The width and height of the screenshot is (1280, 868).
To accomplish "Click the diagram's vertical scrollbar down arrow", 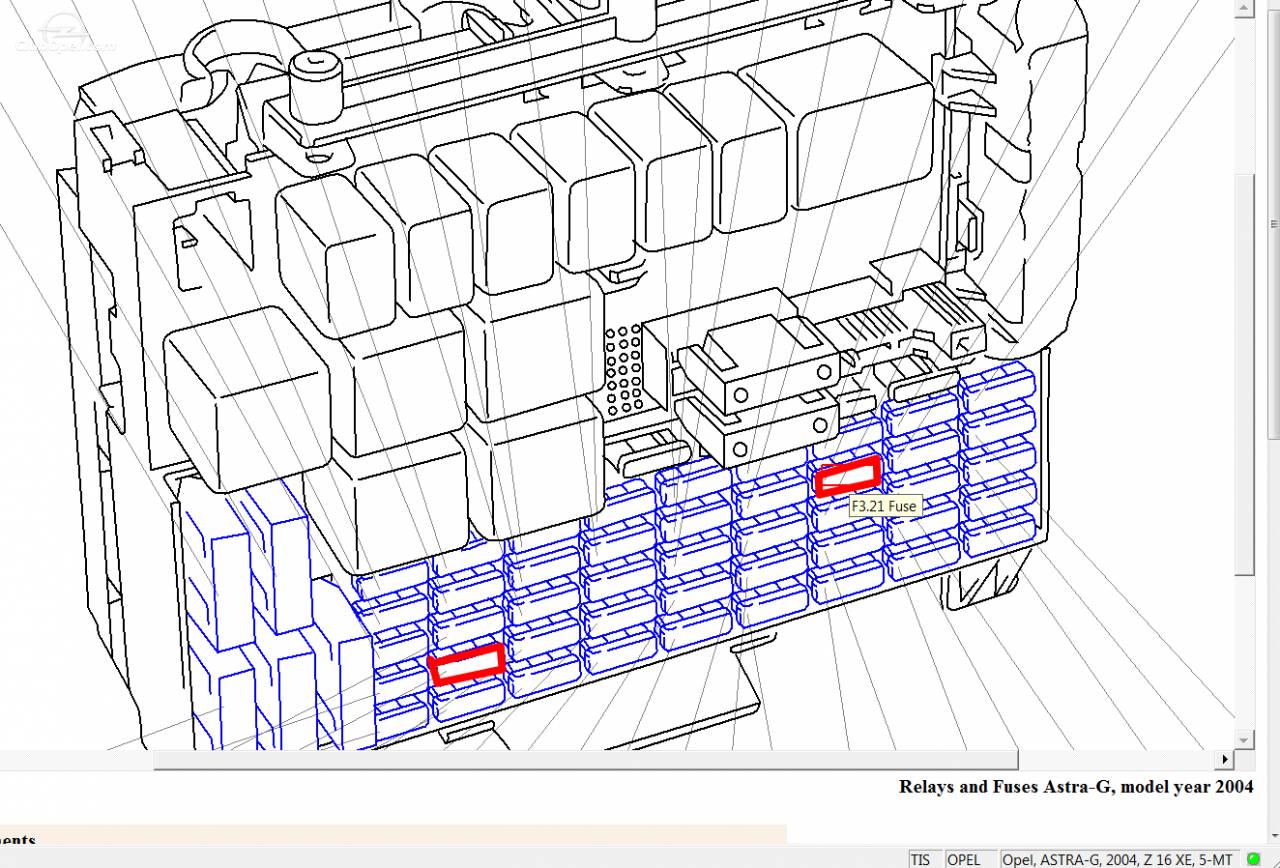I will tap(1244, 741).
